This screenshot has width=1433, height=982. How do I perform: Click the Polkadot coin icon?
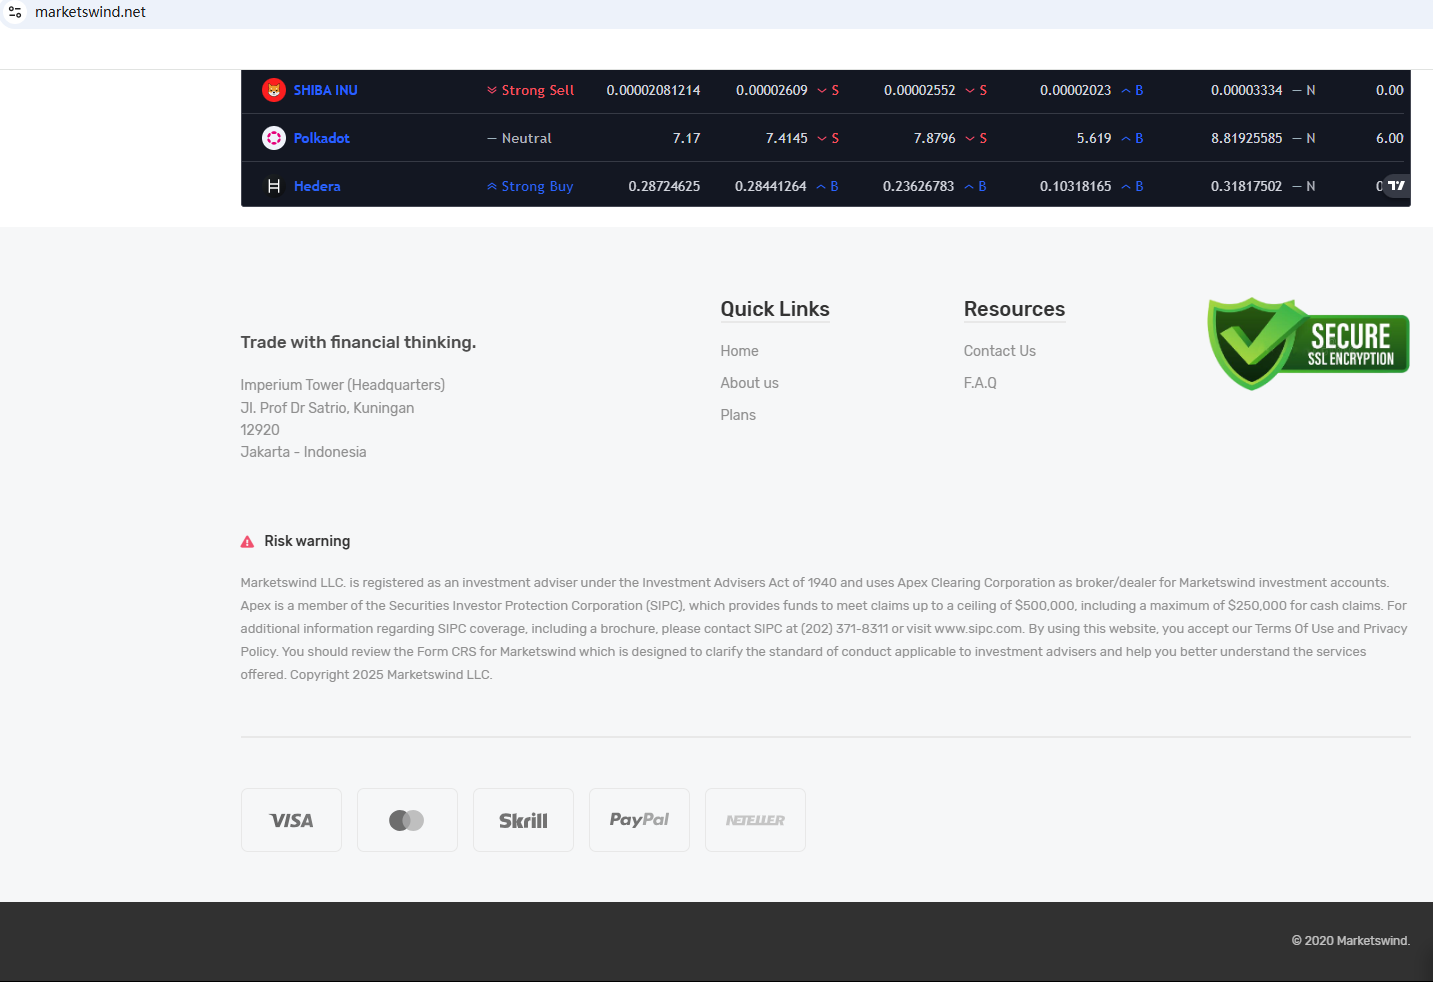point(273,138)
